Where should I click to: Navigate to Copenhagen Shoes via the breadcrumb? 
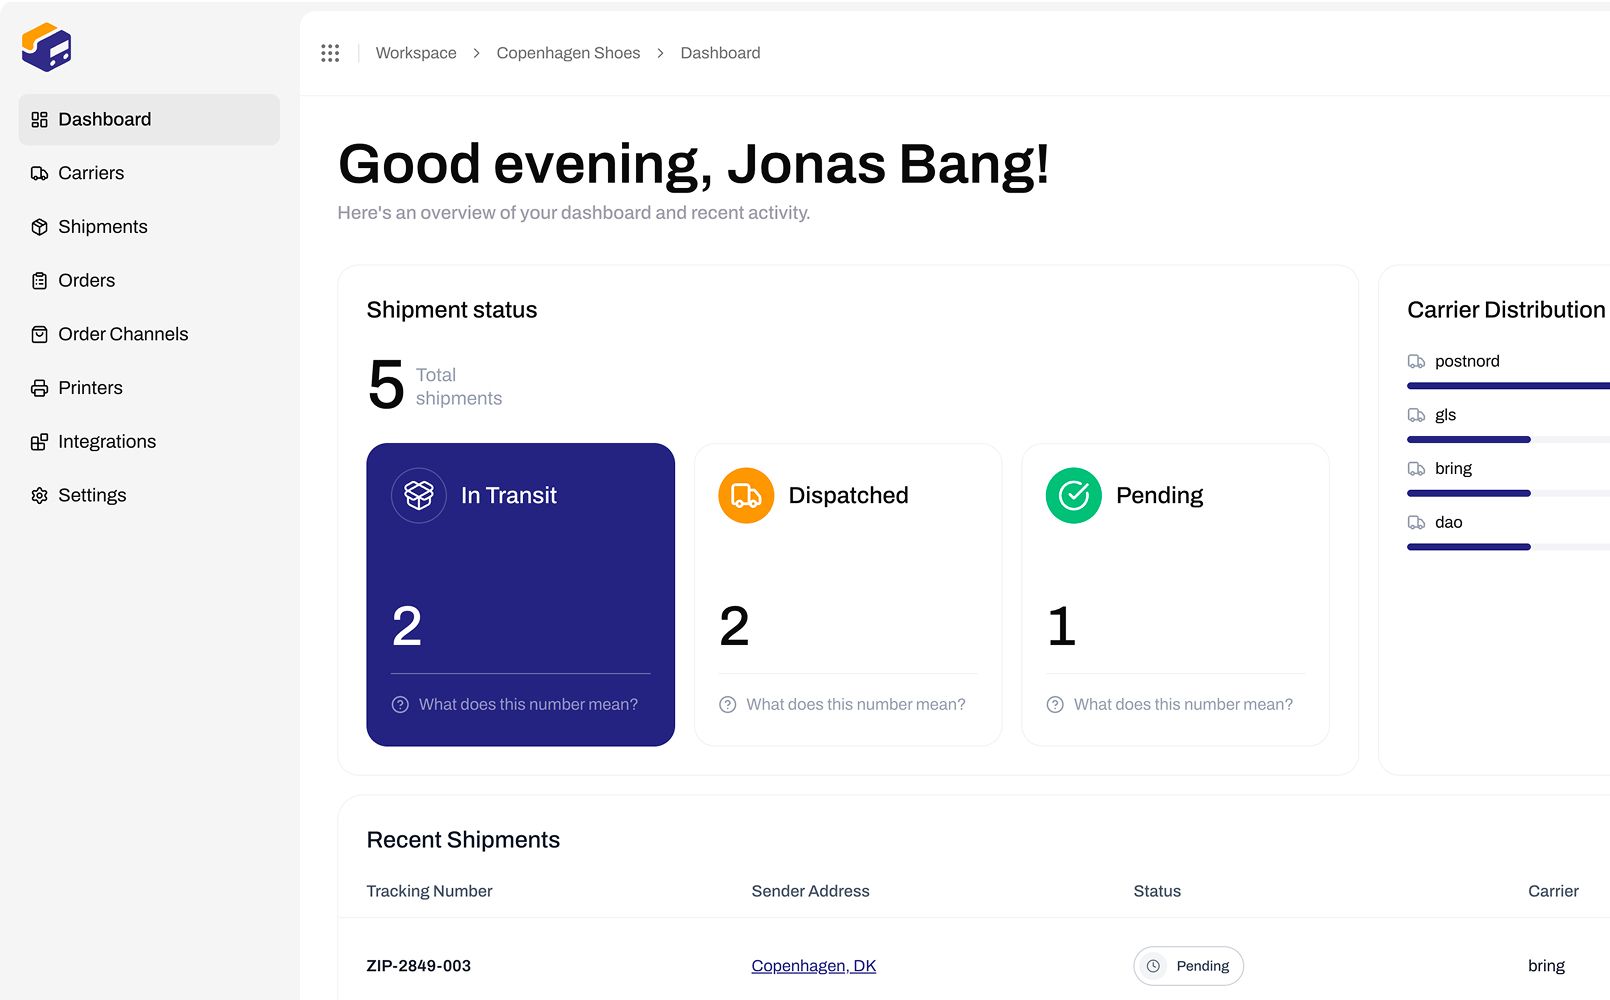point(568,52)
